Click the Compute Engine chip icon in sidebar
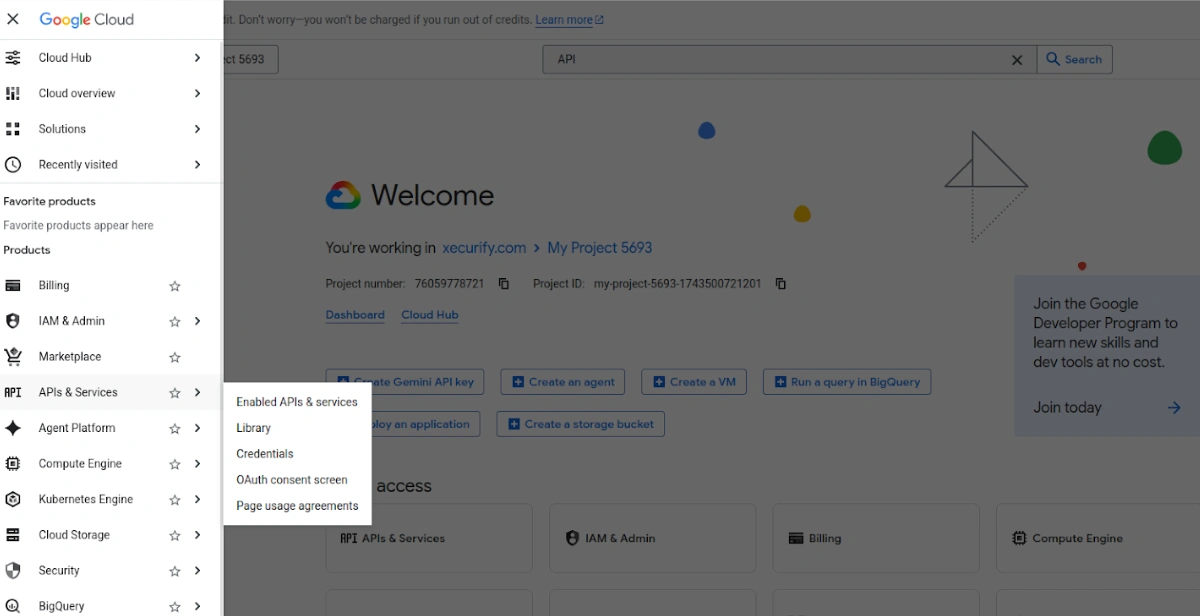This screenshot has height=616, width=1200. pyautogui.click(x=13, y=464)
